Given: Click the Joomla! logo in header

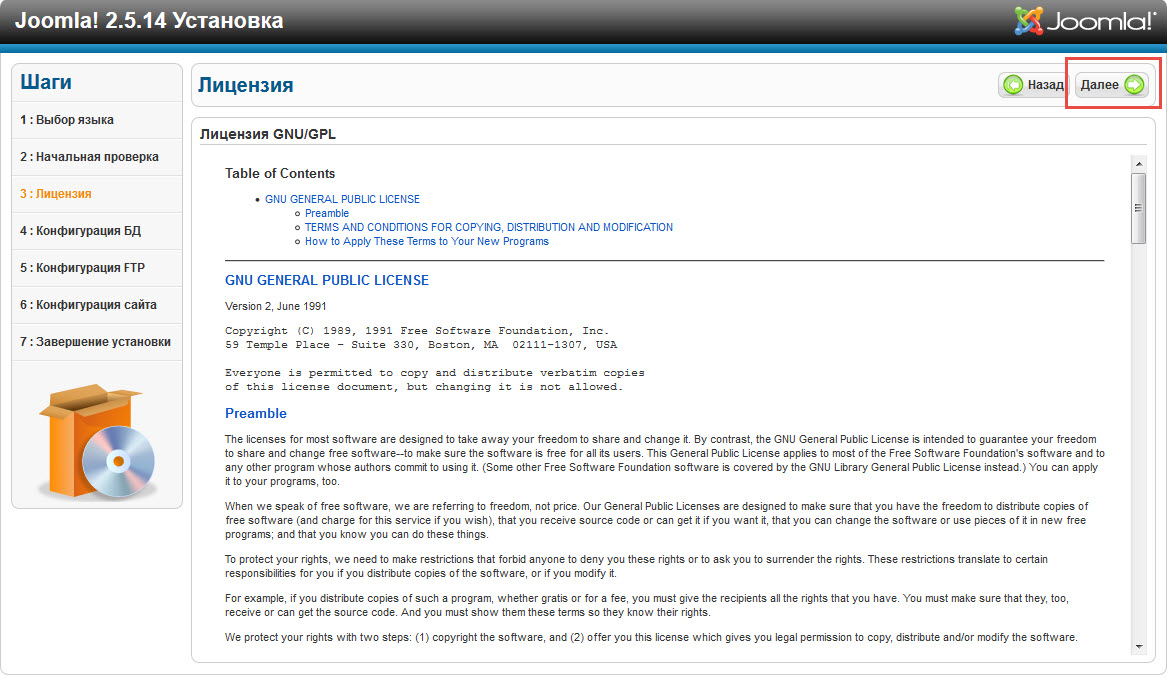Looking at the screenshot, I should pyautogui.click(x=1085, y=21).
